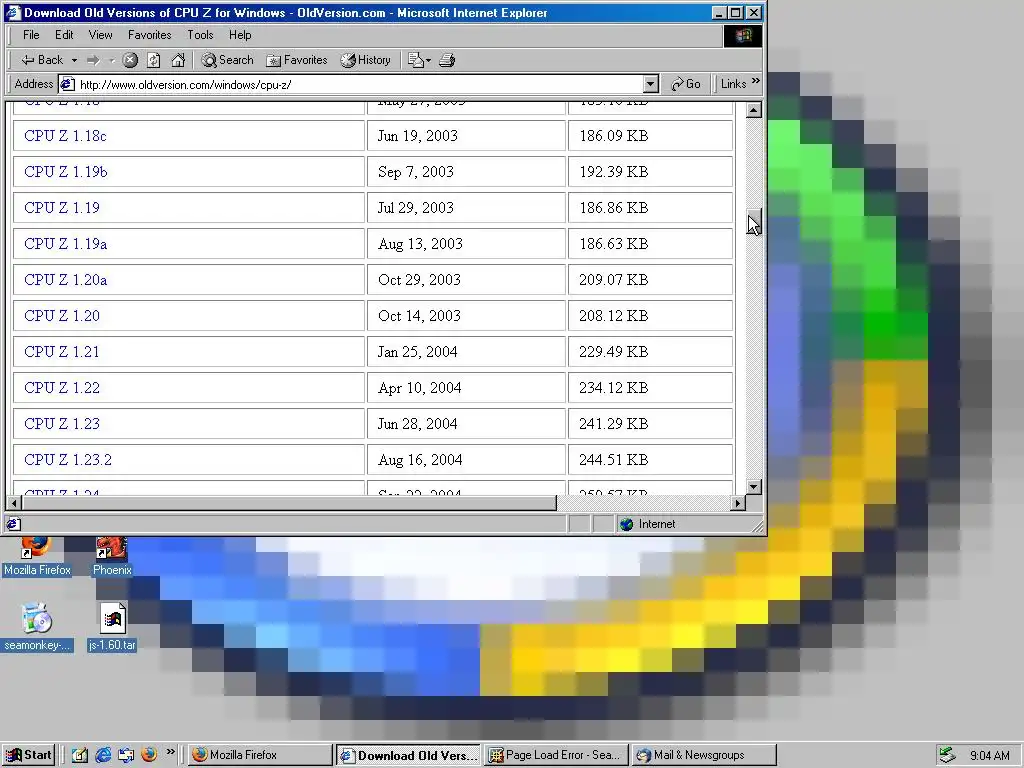Click the 9:04 AM taskbar clock
Screen dimensions: 1024x768
[x=989, y=756]
